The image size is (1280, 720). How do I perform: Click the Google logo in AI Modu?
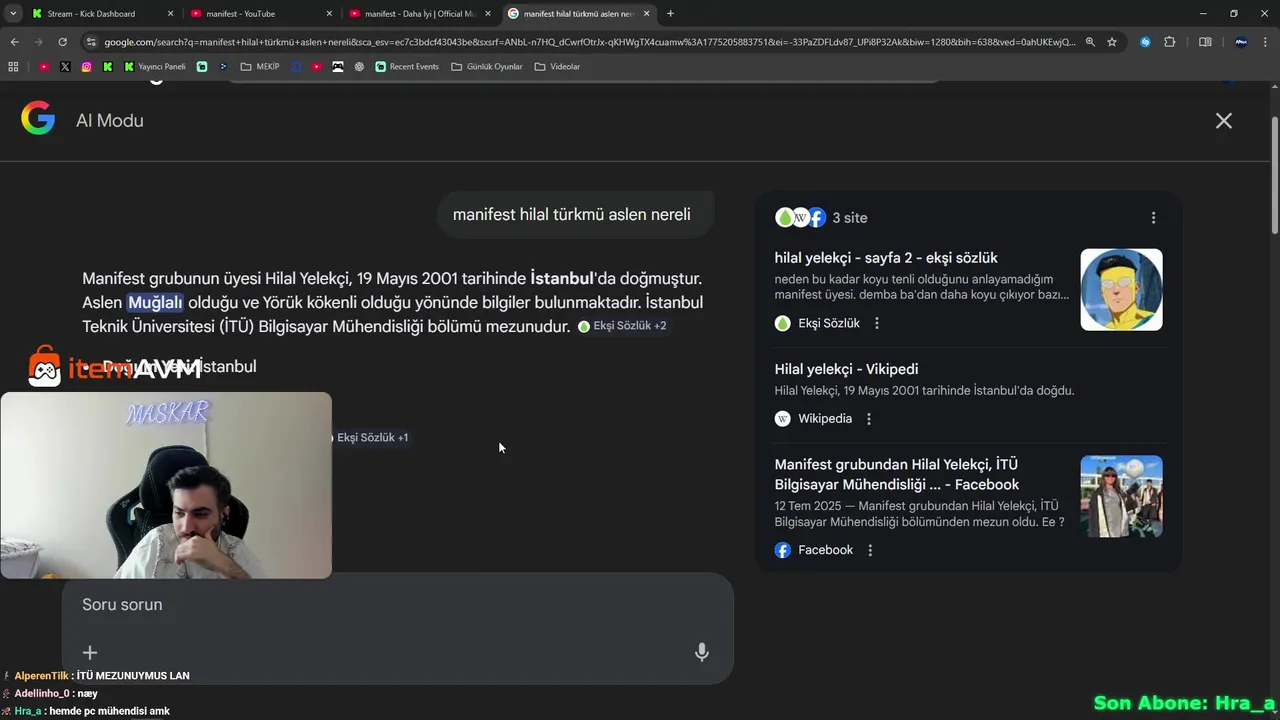tap(38, 118)
